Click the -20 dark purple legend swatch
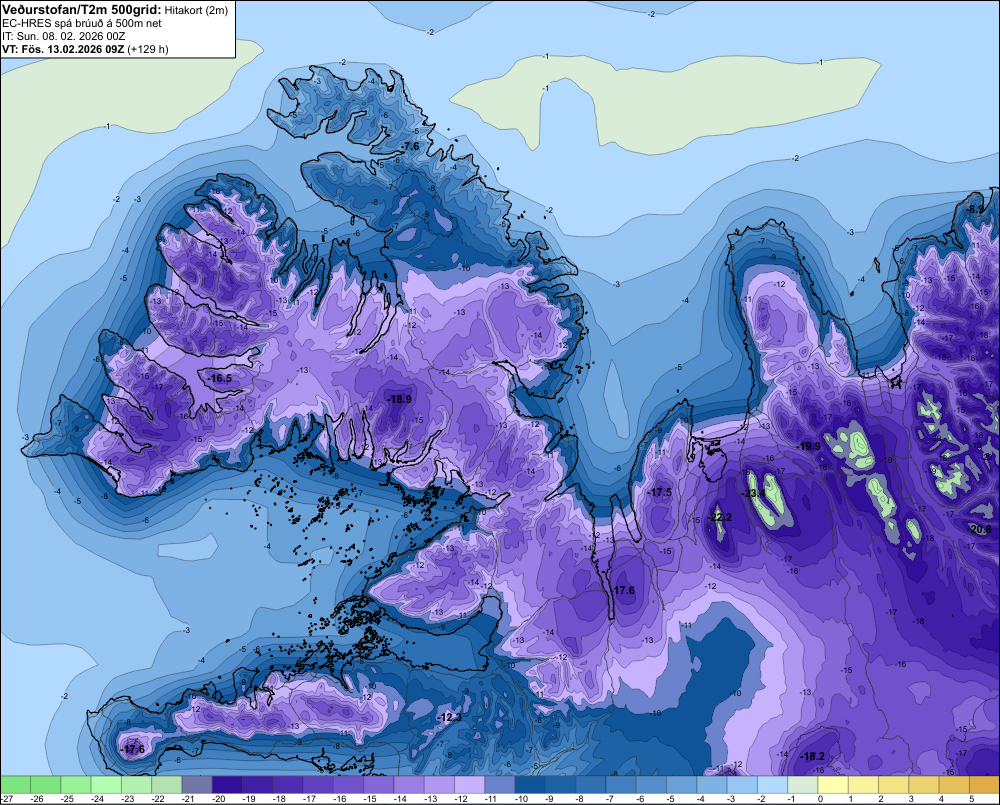This screenshot has width=1000, height=805. coord(226,785)
